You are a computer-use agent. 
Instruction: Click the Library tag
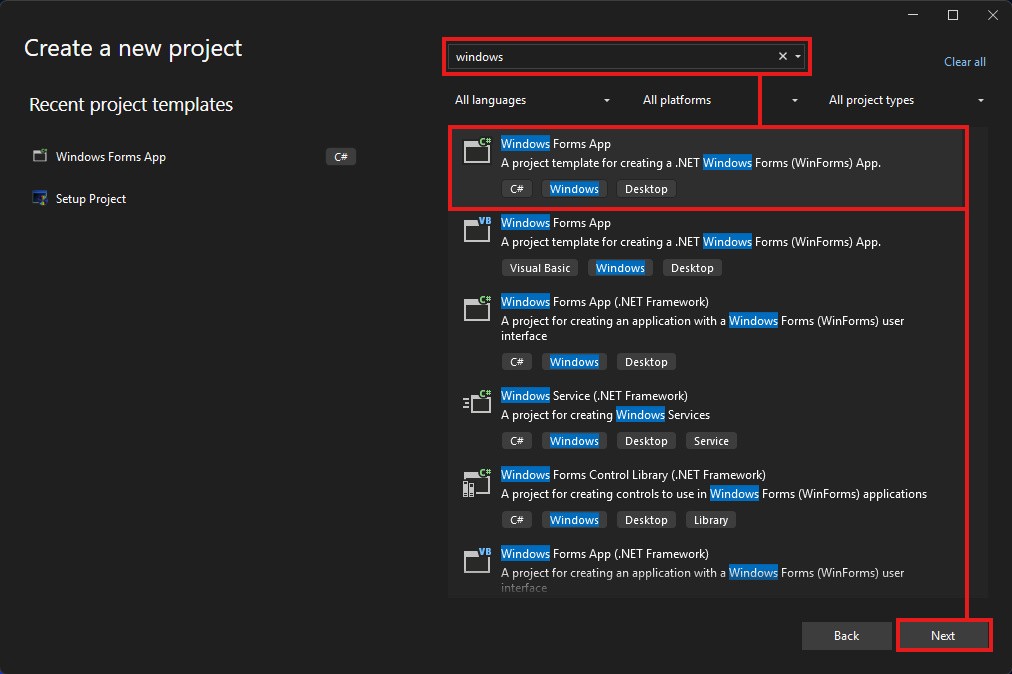point(711,520)
